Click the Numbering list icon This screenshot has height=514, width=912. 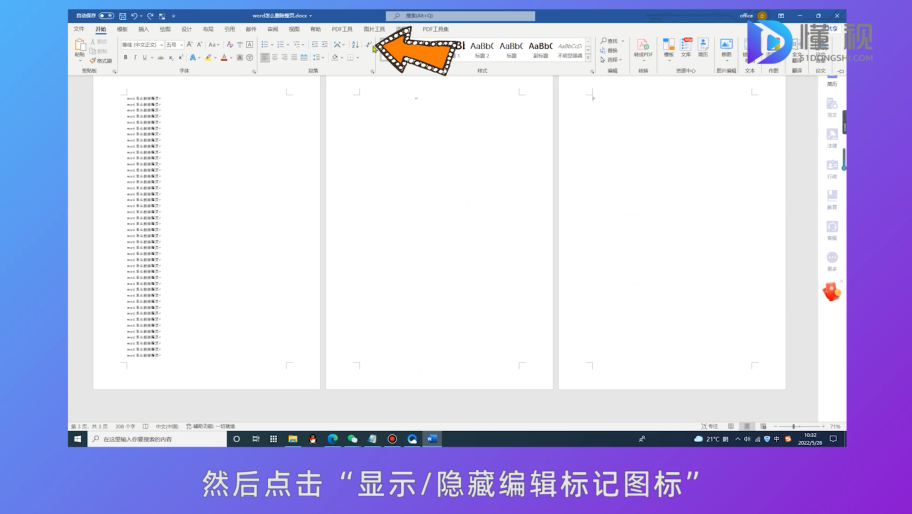tap(280, 45)
